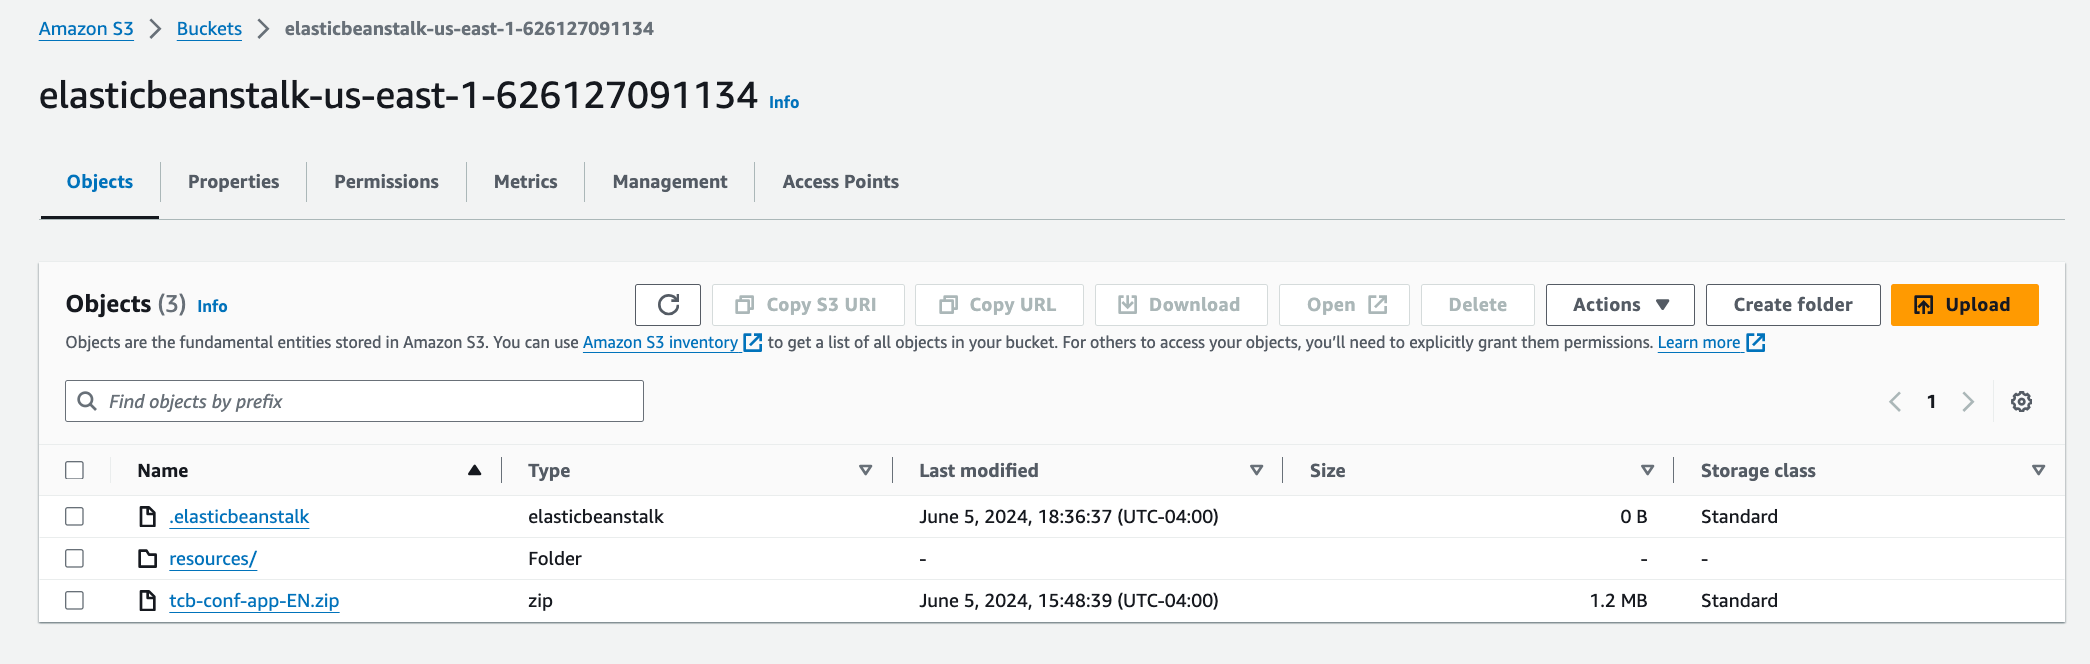Screen dimensions: 2090x664
Task: Open the Amazon S3 inventory link
Action: point(661,343)
